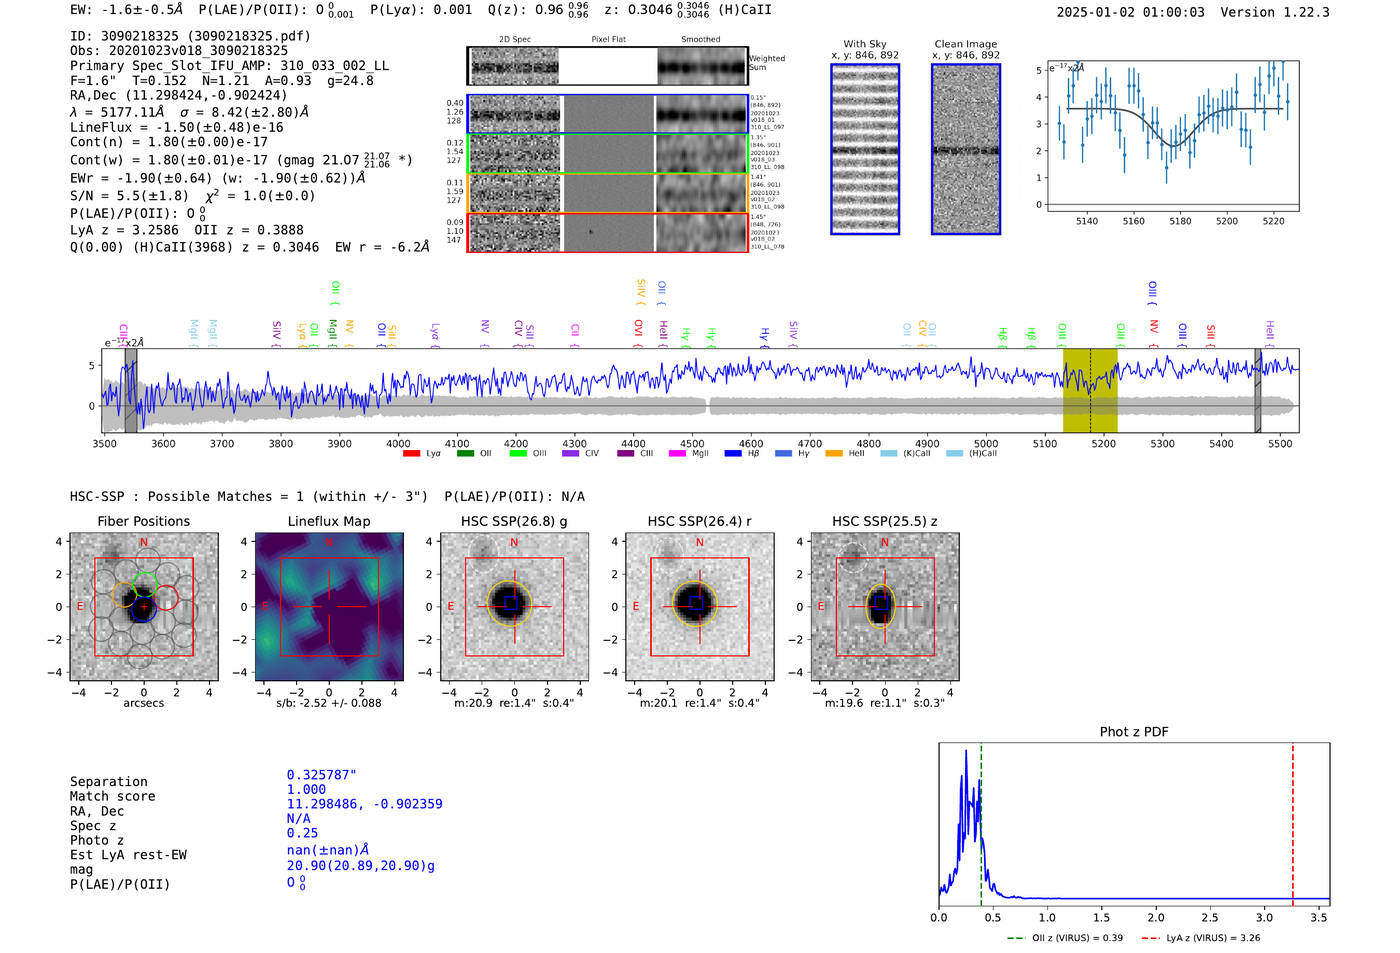Click the red Lyα legend swatch
The image size is (1400, 953).
point(411,454)
